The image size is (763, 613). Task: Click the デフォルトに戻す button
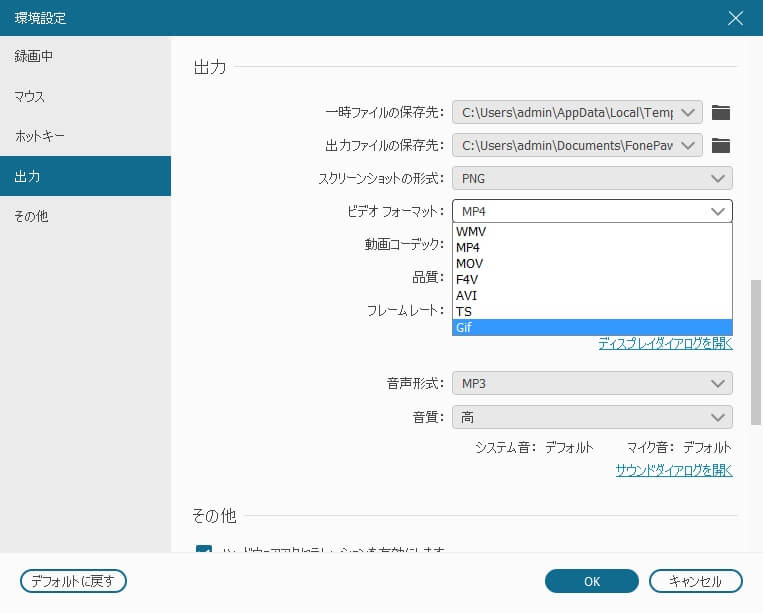[73, 581]
